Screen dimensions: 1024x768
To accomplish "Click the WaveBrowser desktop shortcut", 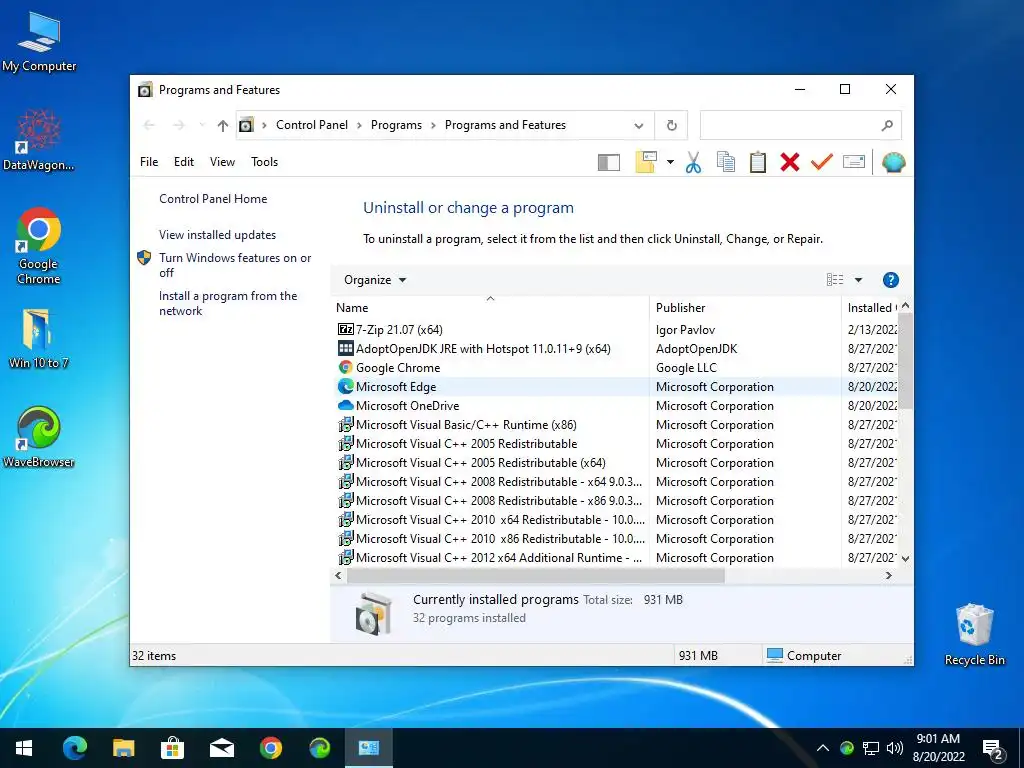I will (39, 436).
